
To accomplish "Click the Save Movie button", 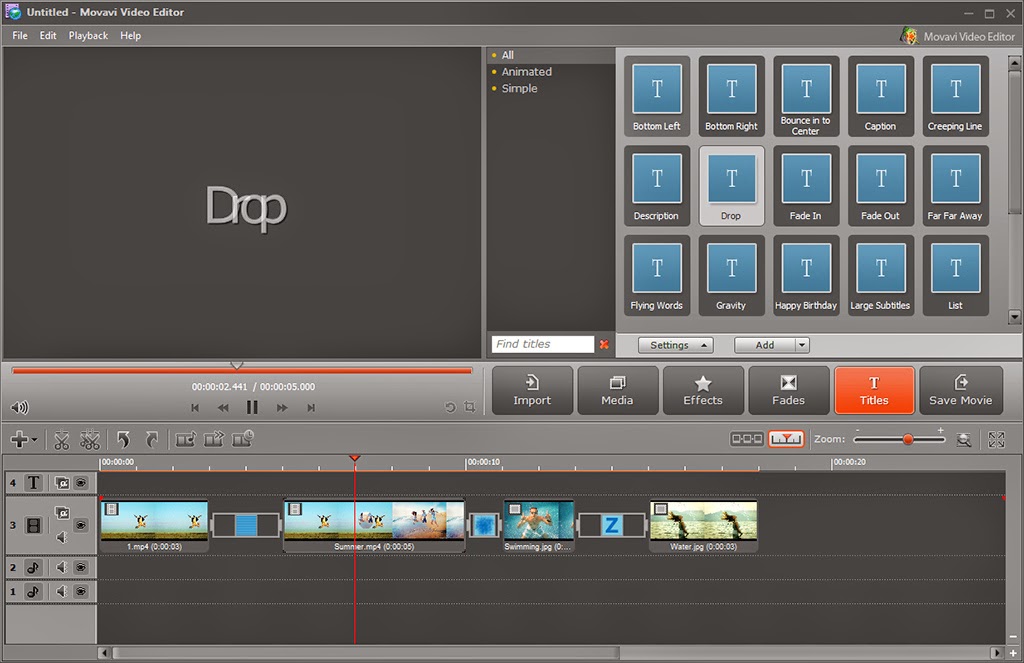I will (x=961, y=390).
